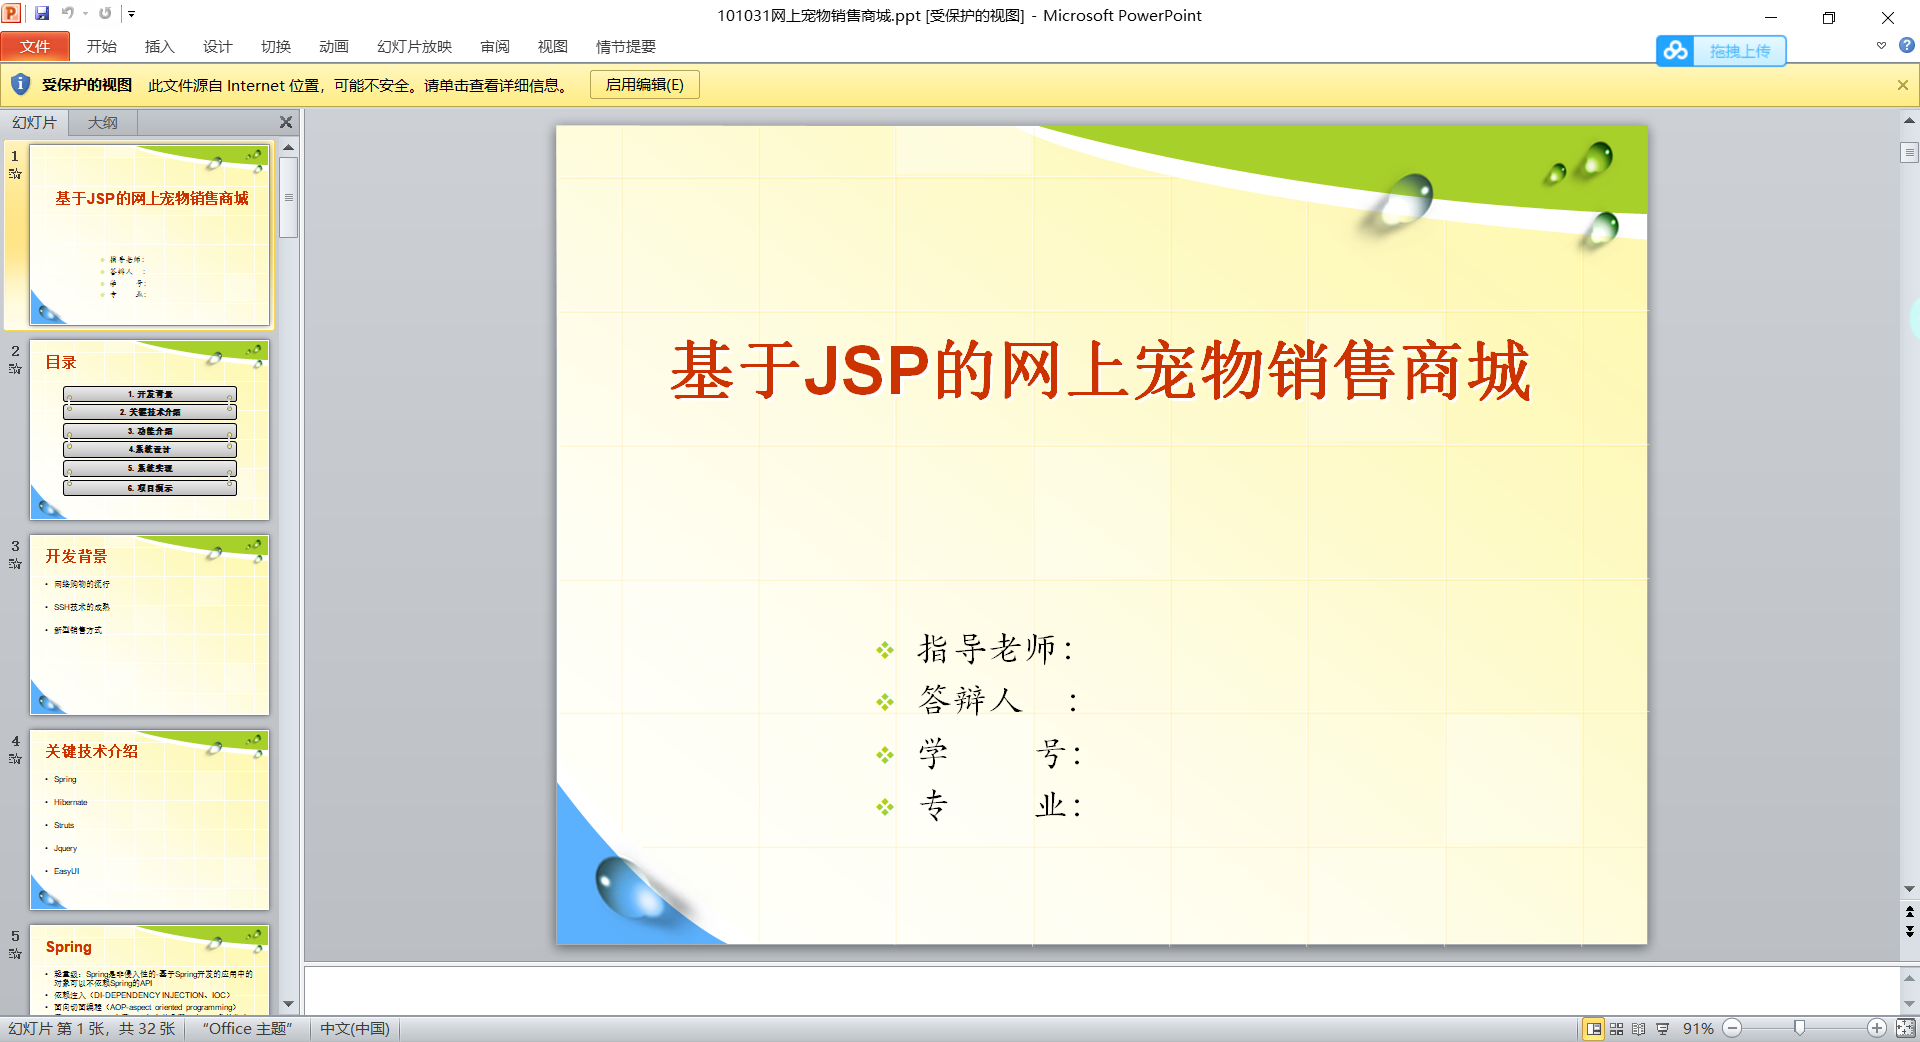Click notes pane scroll down arrow
Viewport: 1920px width, 1042px height.
(x=1909, y=1004)
